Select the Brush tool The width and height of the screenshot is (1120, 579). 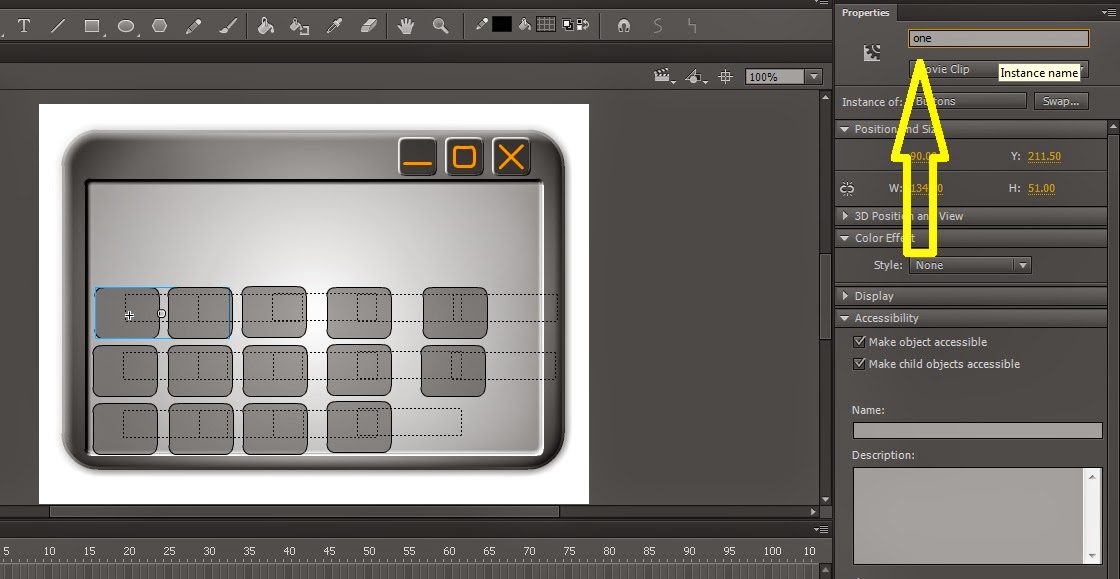click(x=227, y=26)
